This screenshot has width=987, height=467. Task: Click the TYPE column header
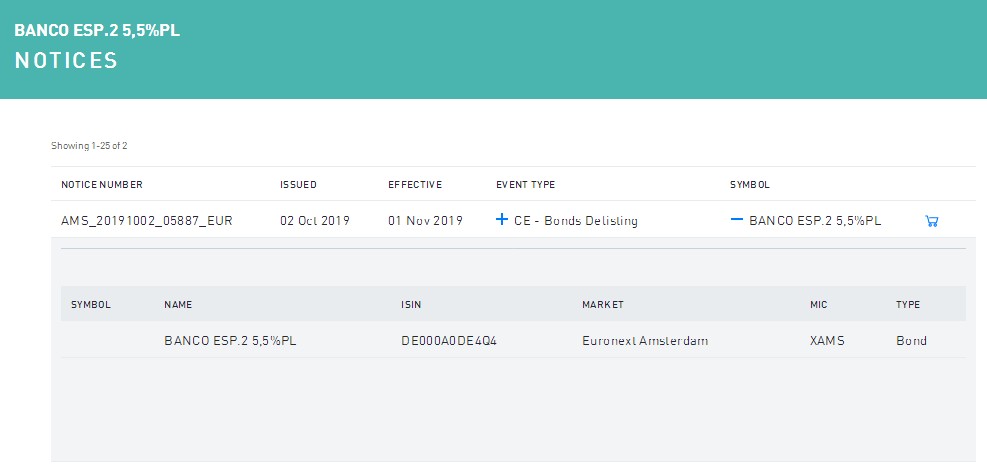point(908,305)
